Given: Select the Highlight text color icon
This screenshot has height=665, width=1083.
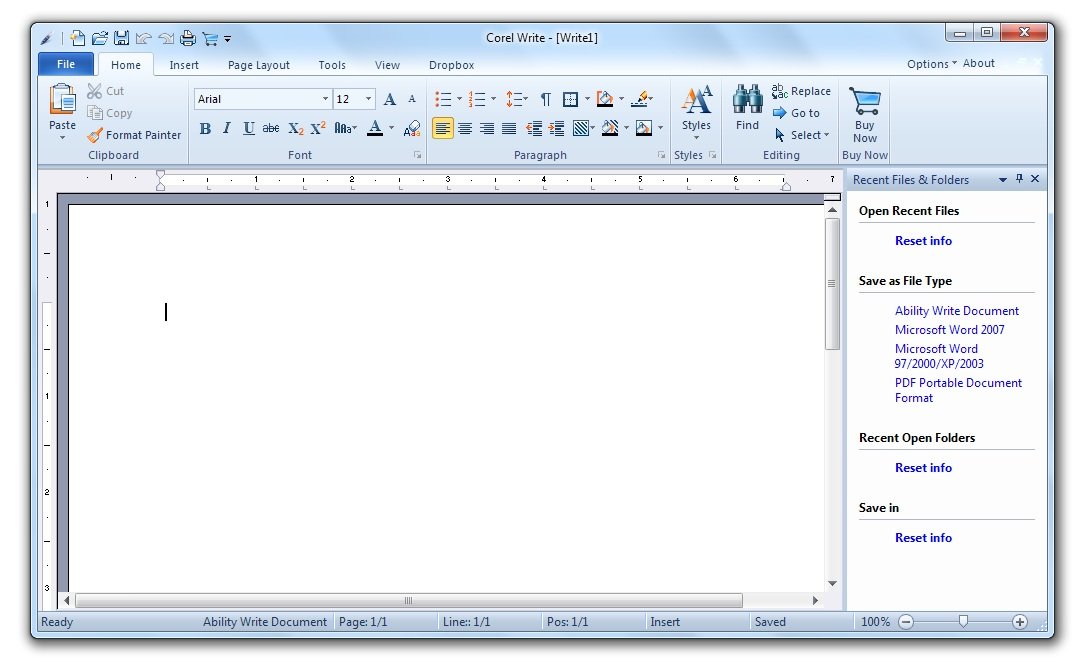Looking at the screenshot, I should (x=640, y=98).
